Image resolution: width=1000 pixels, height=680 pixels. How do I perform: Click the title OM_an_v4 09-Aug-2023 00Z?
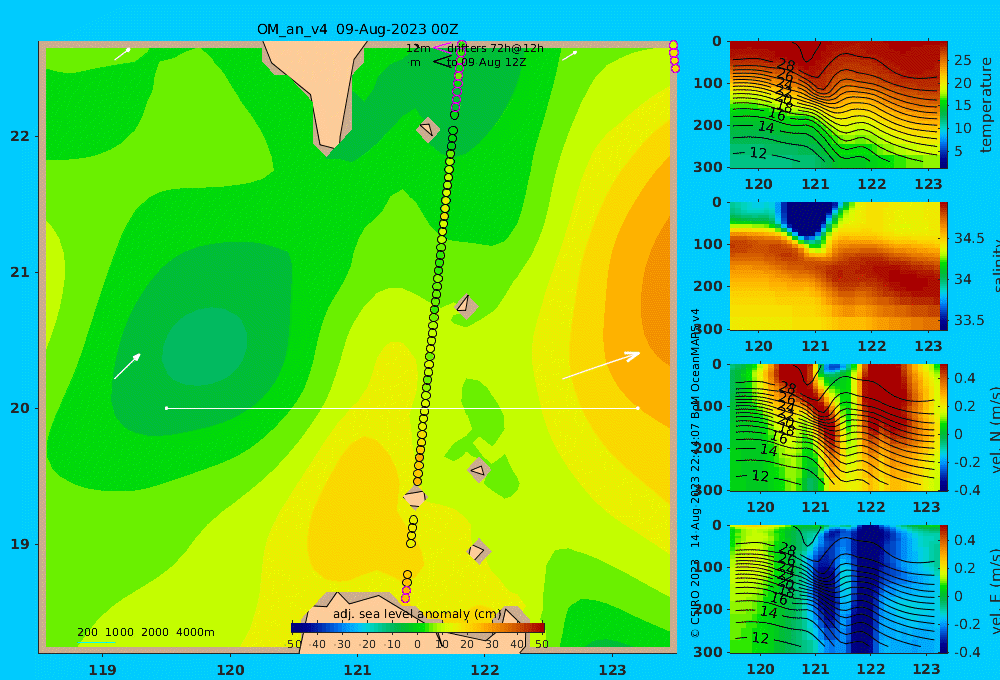click(357, 29)
